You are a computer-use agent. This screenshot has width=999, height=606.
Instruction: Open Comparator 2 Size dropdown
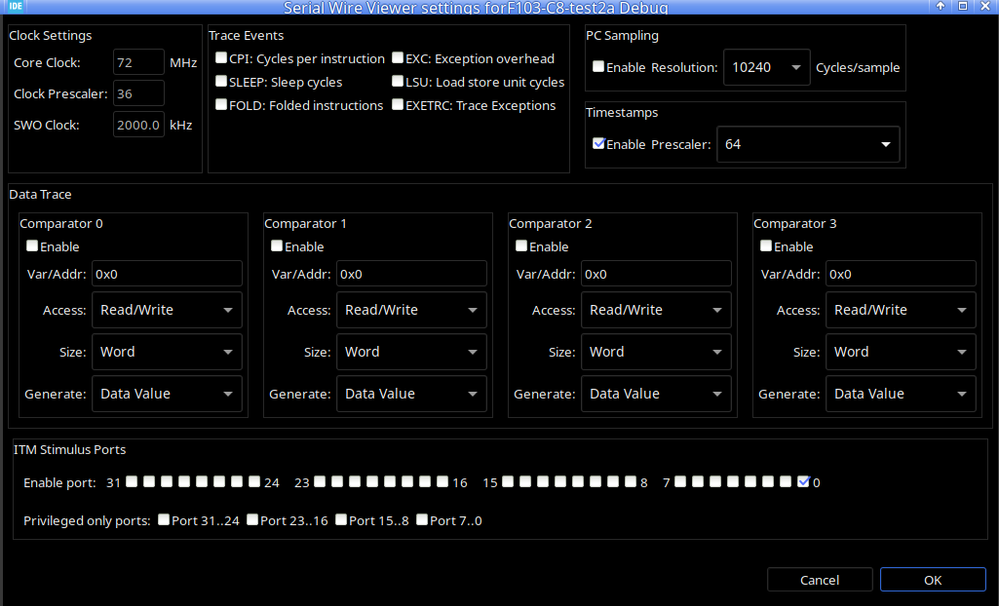(656, 352)
